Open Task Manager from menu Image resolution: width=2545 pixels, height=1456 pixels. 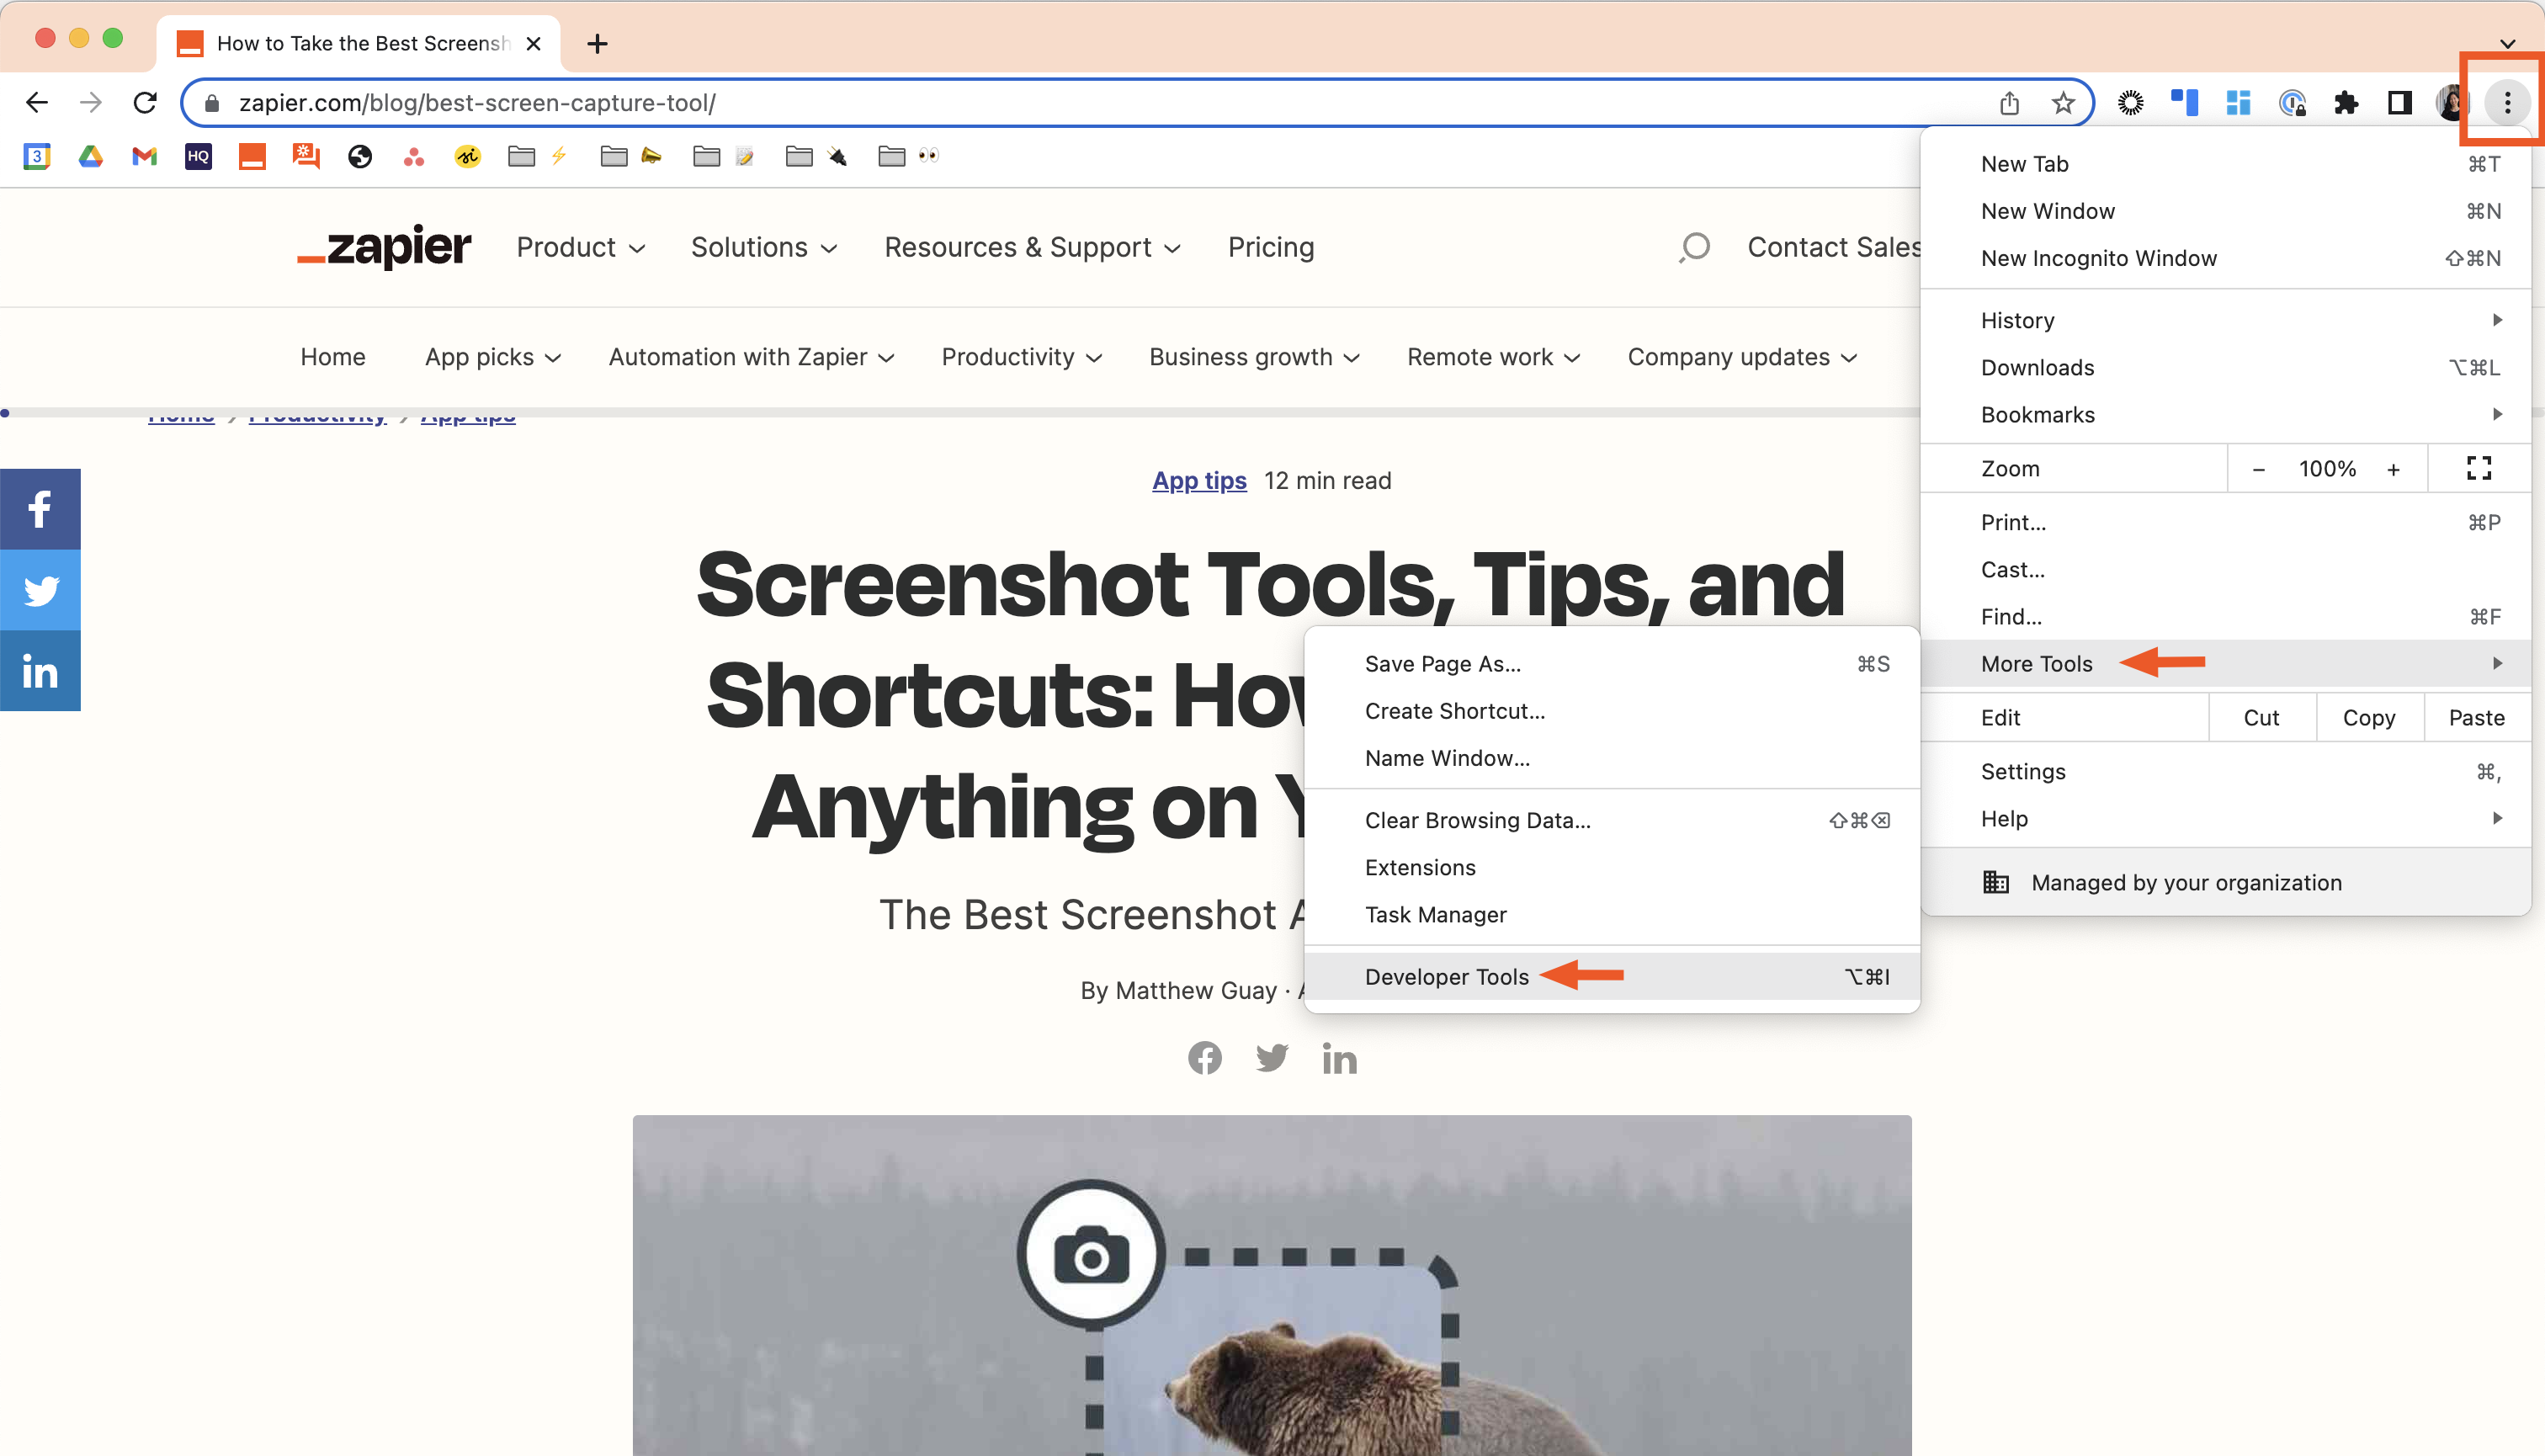pos(1435,914)
